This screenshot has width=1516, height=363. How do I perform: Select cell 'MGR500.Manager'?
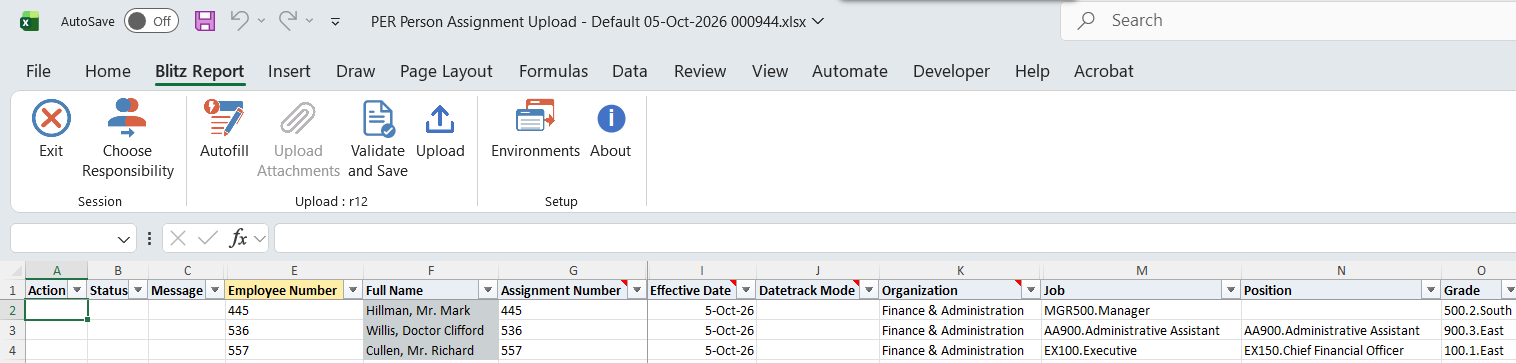point(1141,310)
